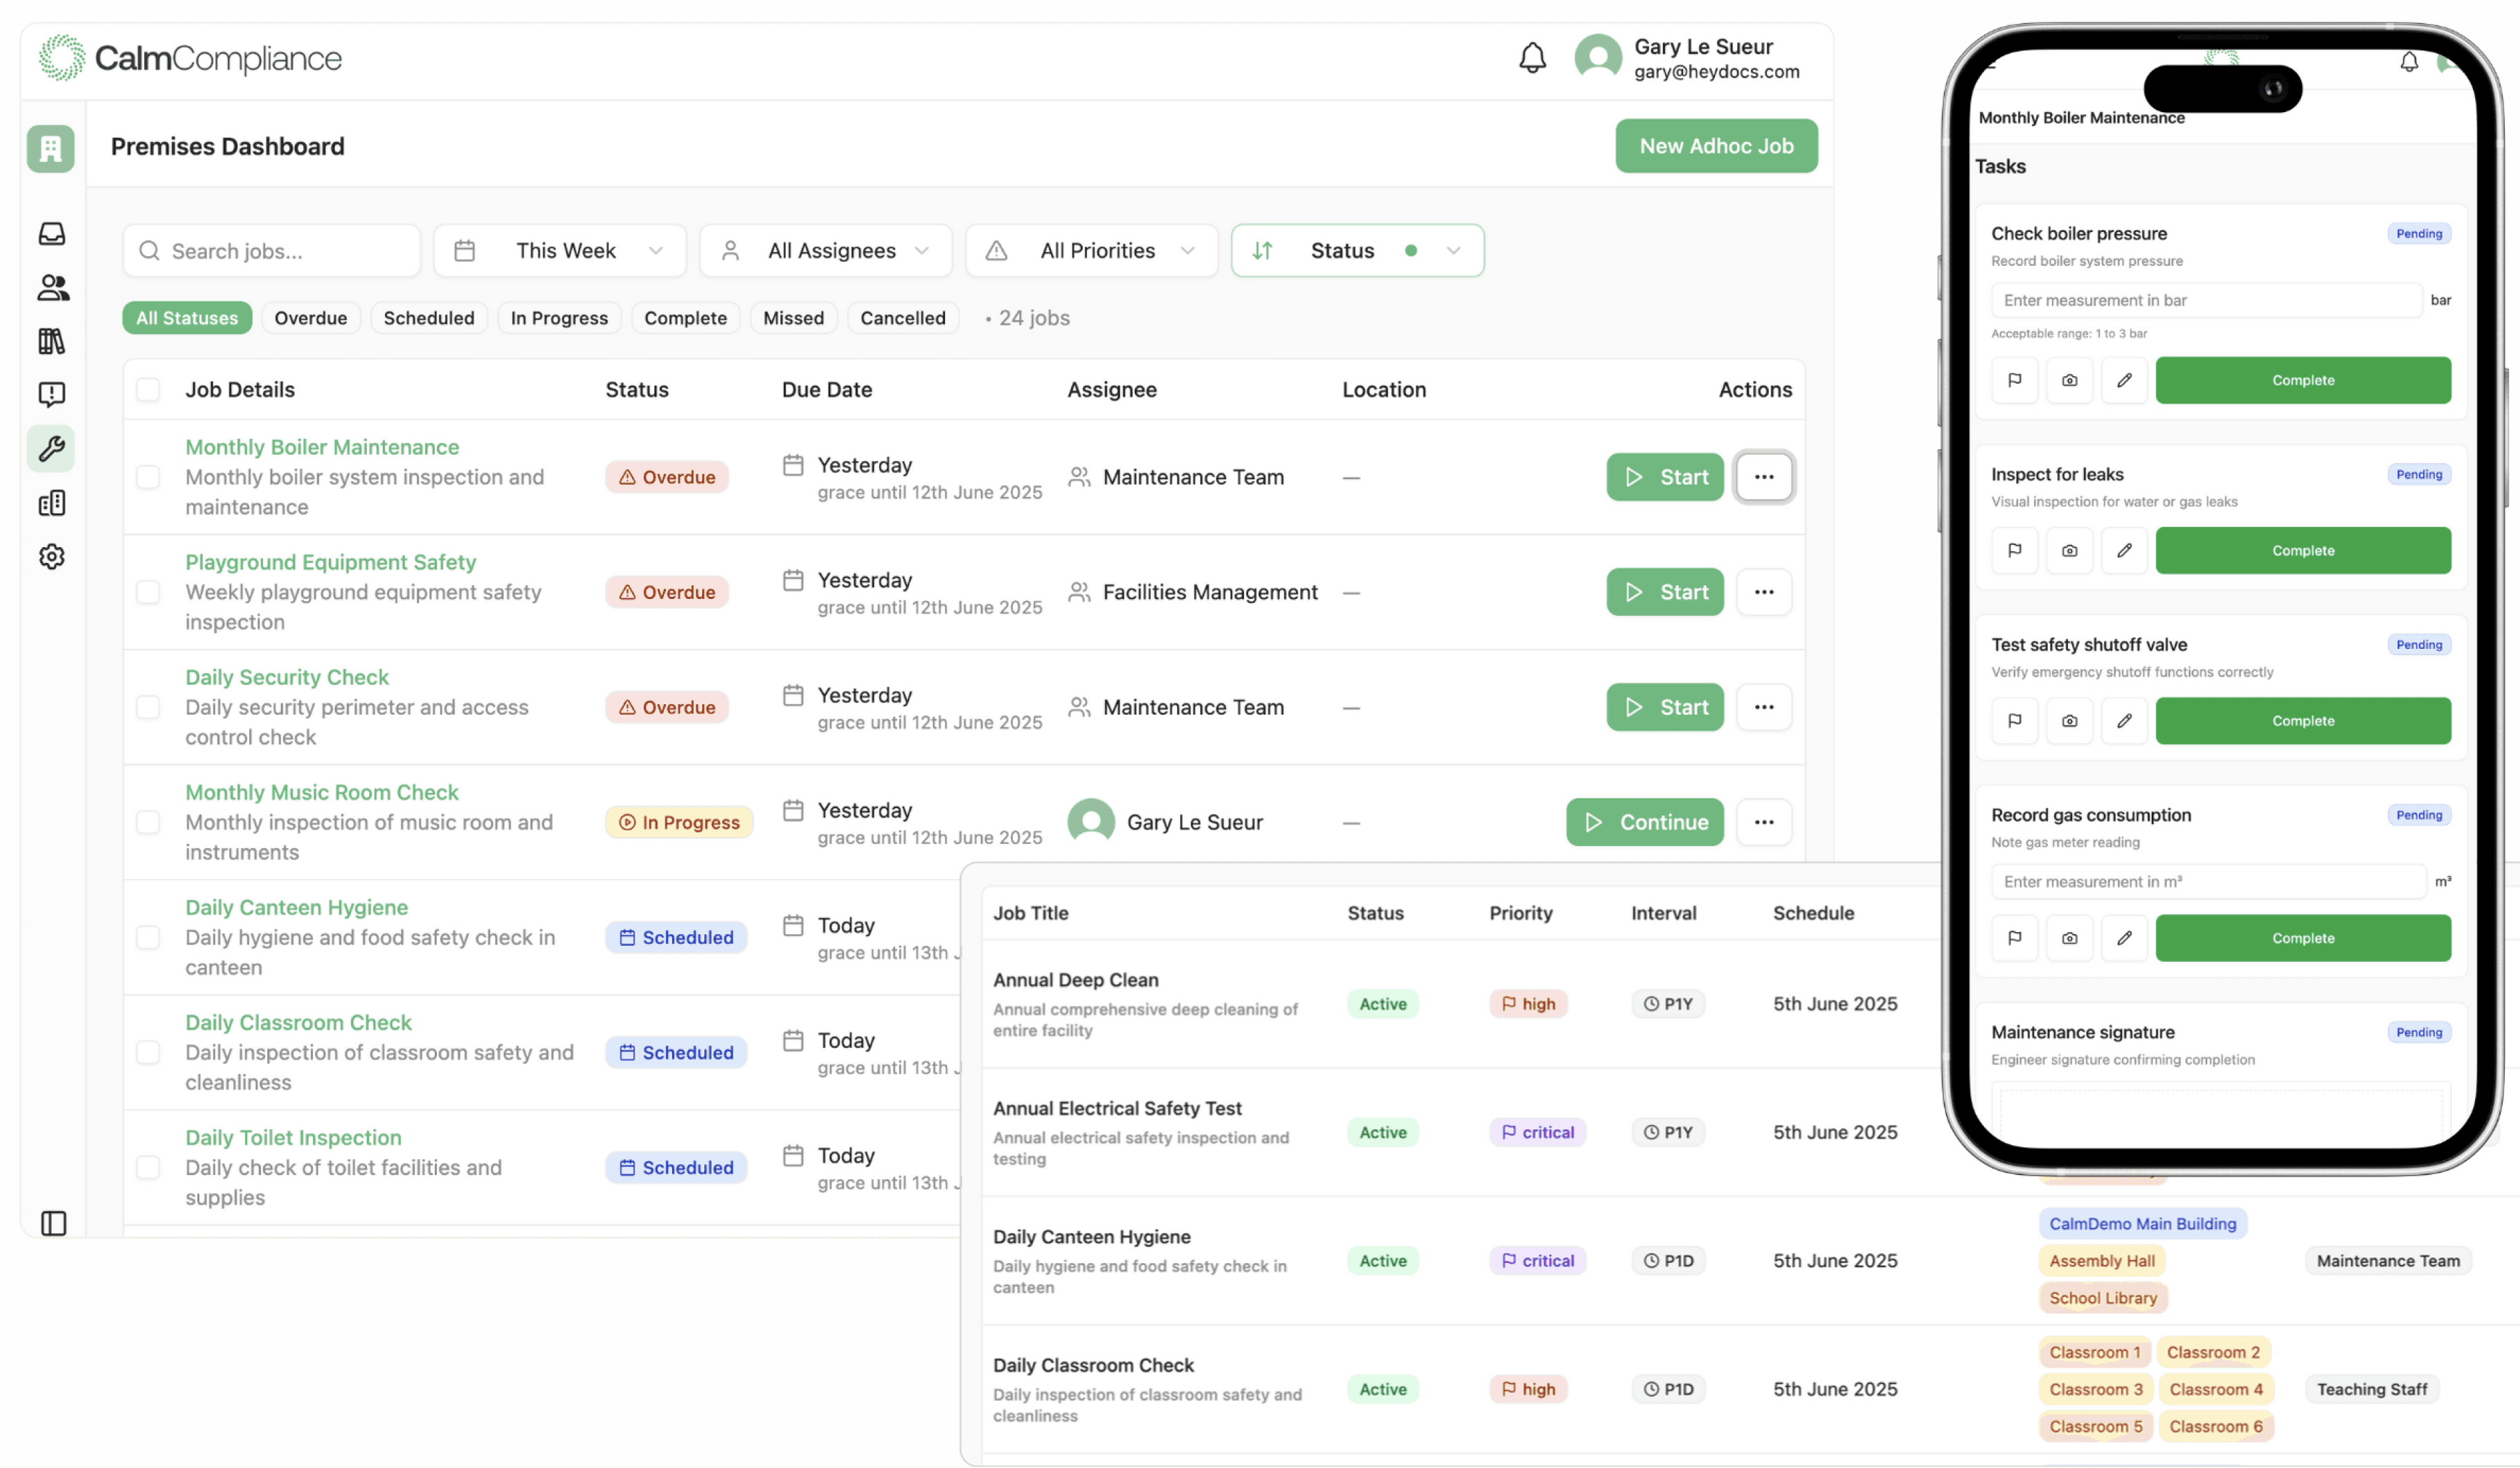
Task: Attach a photo to the Inspect for leaks task
Action: tap(2070, 550)
